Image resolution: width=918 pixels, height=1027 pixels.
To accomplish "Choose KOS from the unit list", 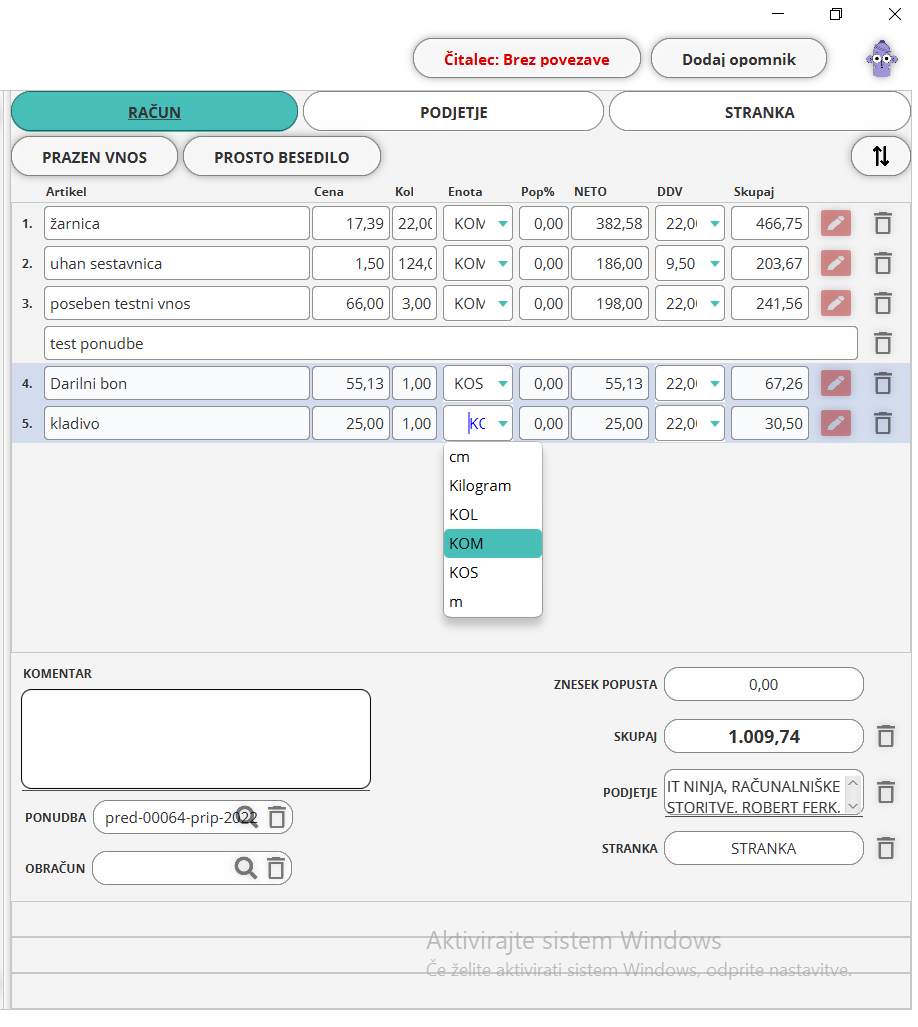I will (492, 572).
